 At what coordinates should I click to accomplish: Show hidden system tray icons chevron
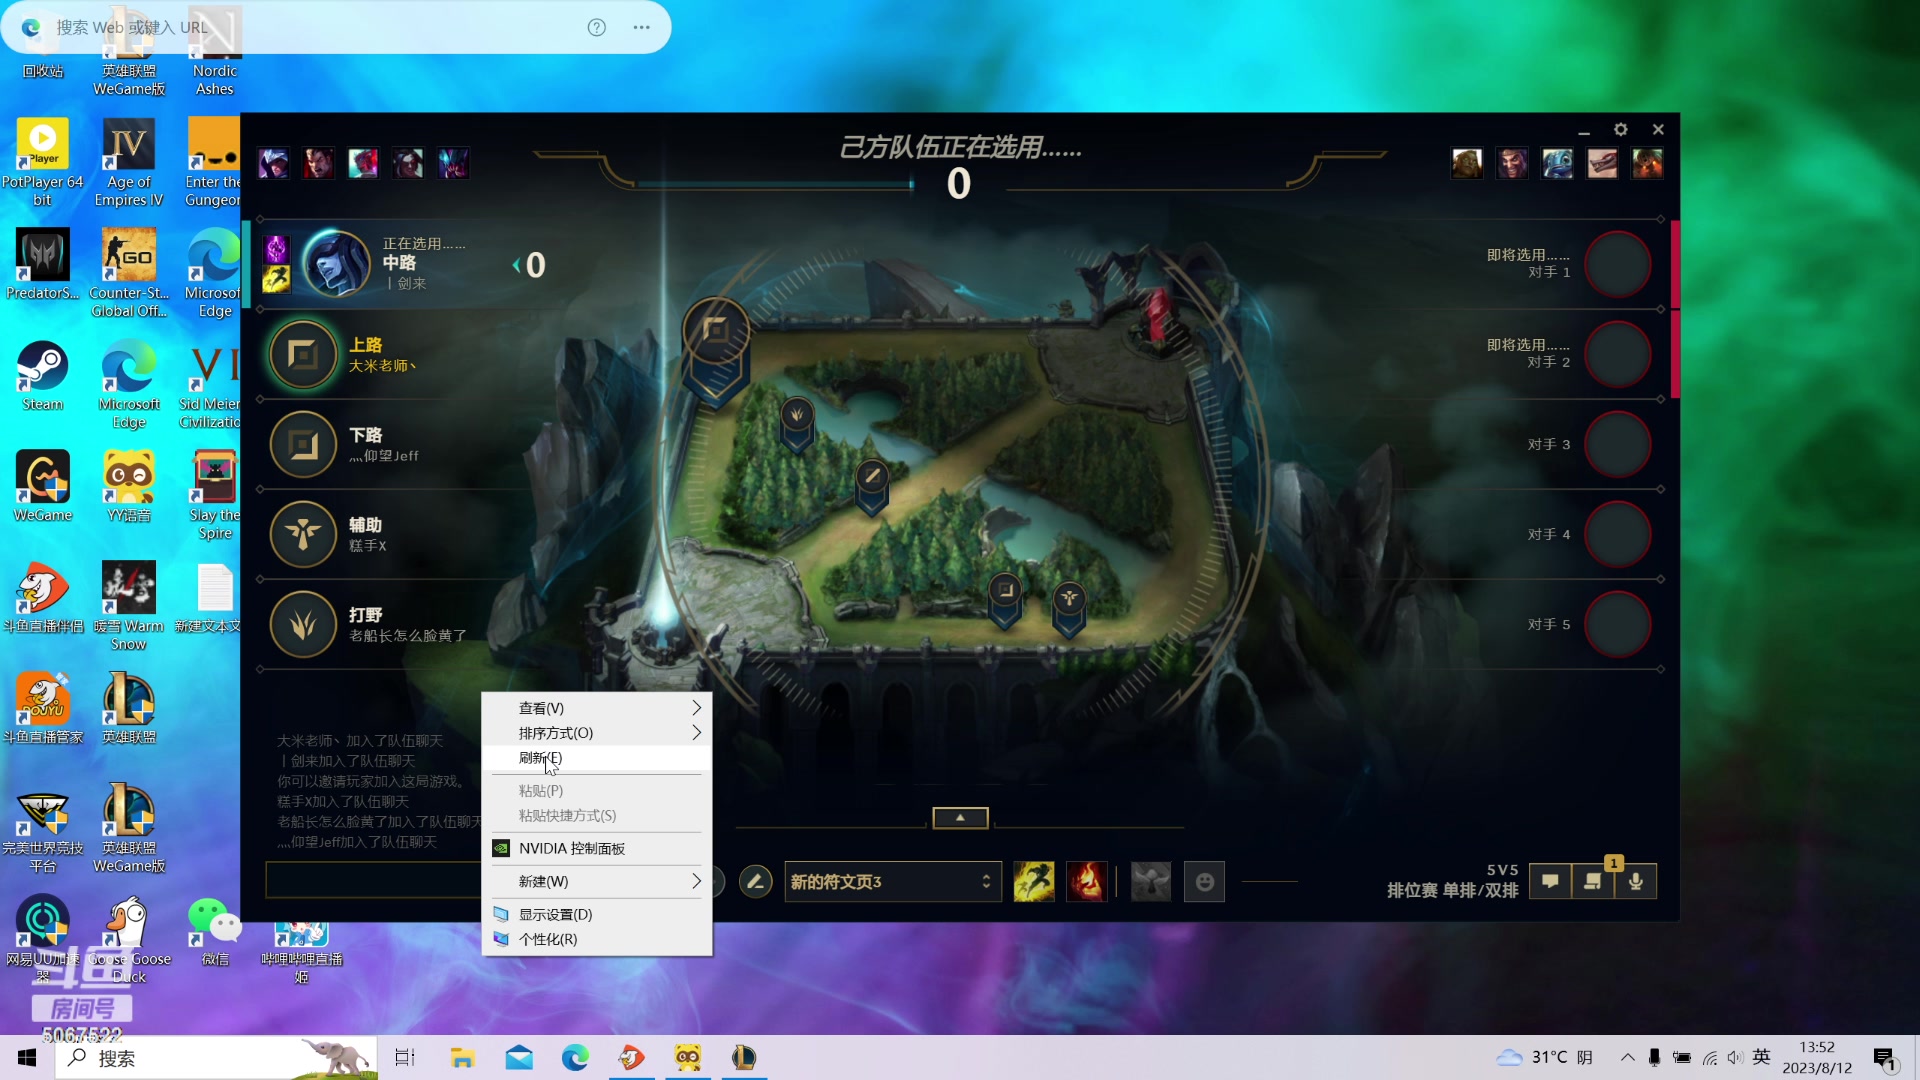click(x=1627, y=1058)
